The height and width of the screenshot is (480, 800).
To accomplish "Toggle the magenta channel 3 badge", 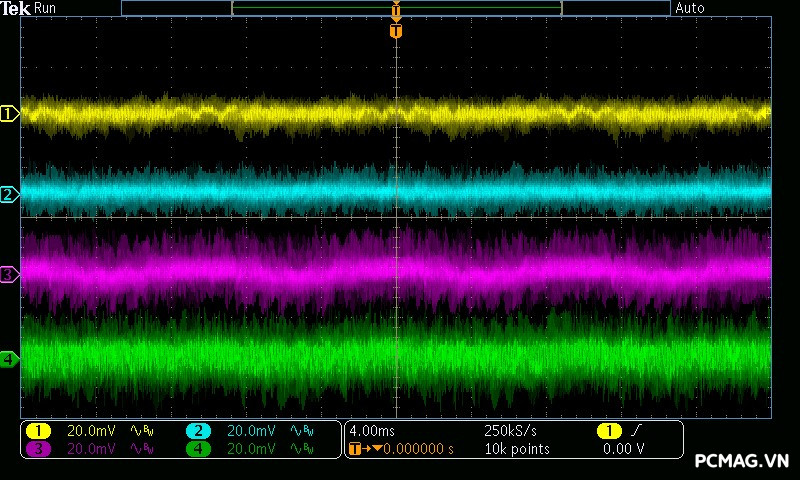I will point(38,449).
